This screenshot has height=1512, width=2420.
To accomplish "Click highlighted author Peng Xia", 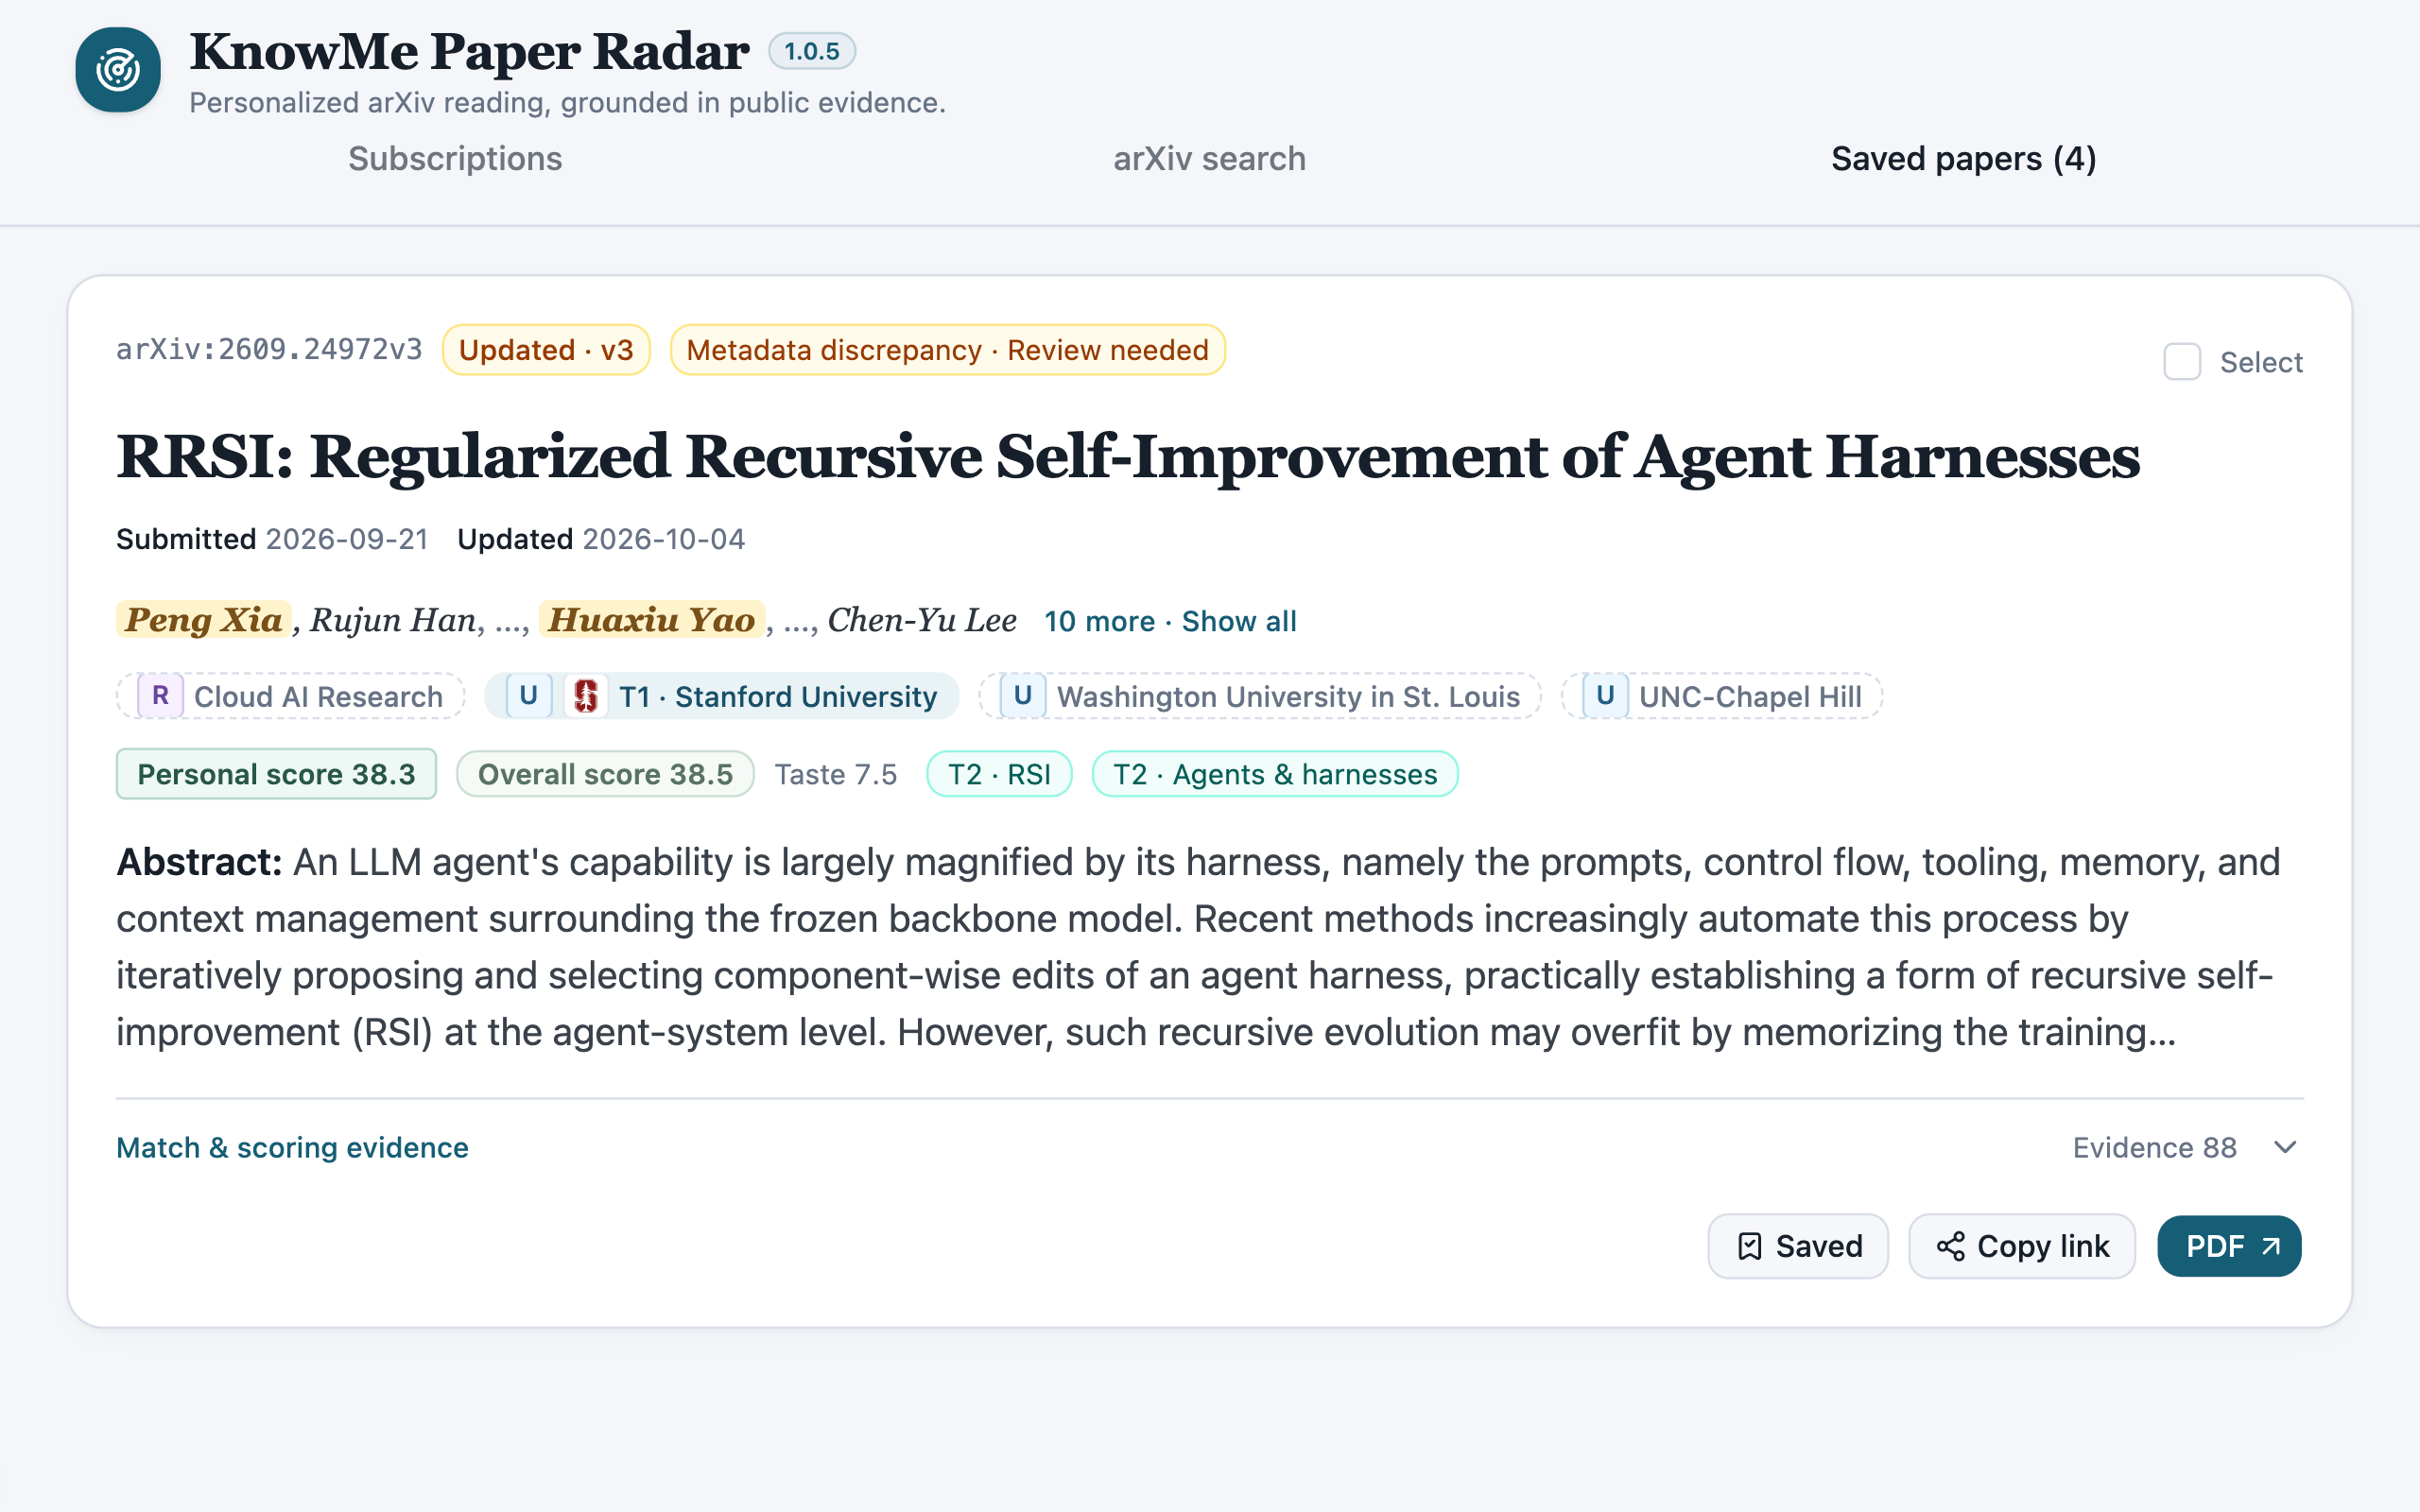I will tap(204, 620).
